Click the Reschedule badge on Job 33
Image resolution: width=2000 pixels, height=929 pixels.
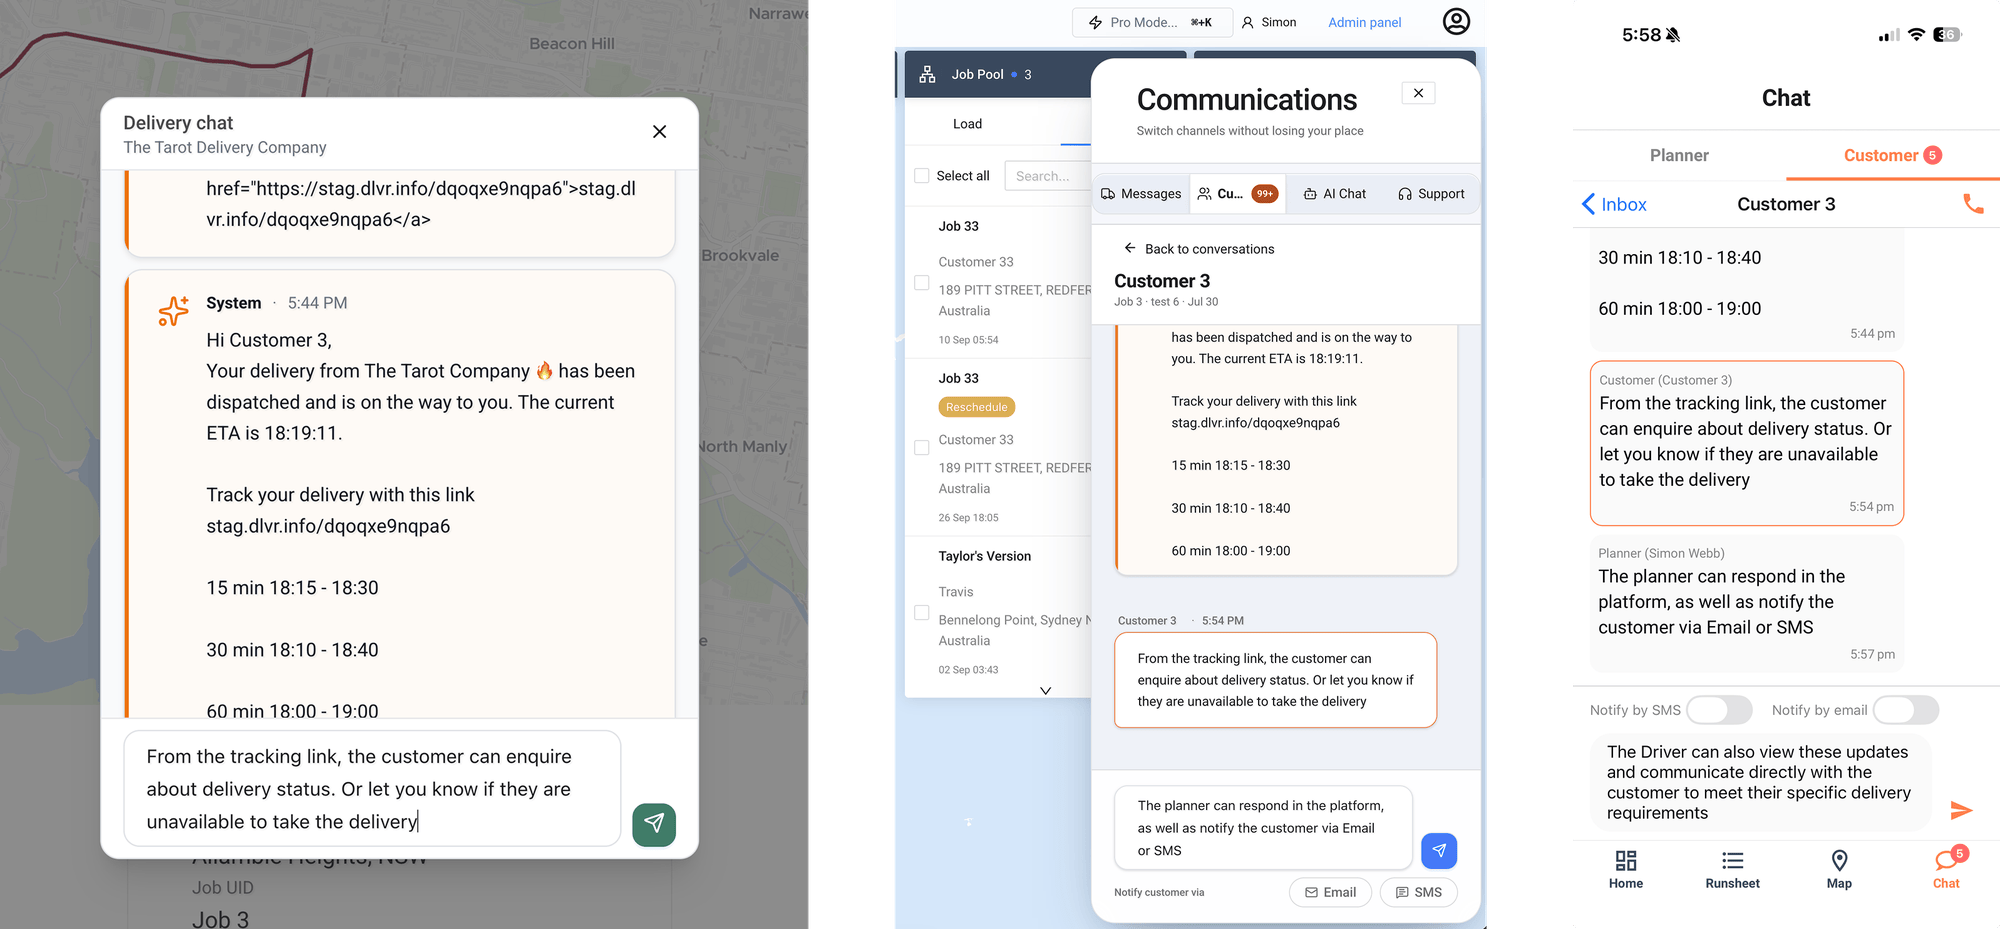pyautogui.click(x=977, y=407)
